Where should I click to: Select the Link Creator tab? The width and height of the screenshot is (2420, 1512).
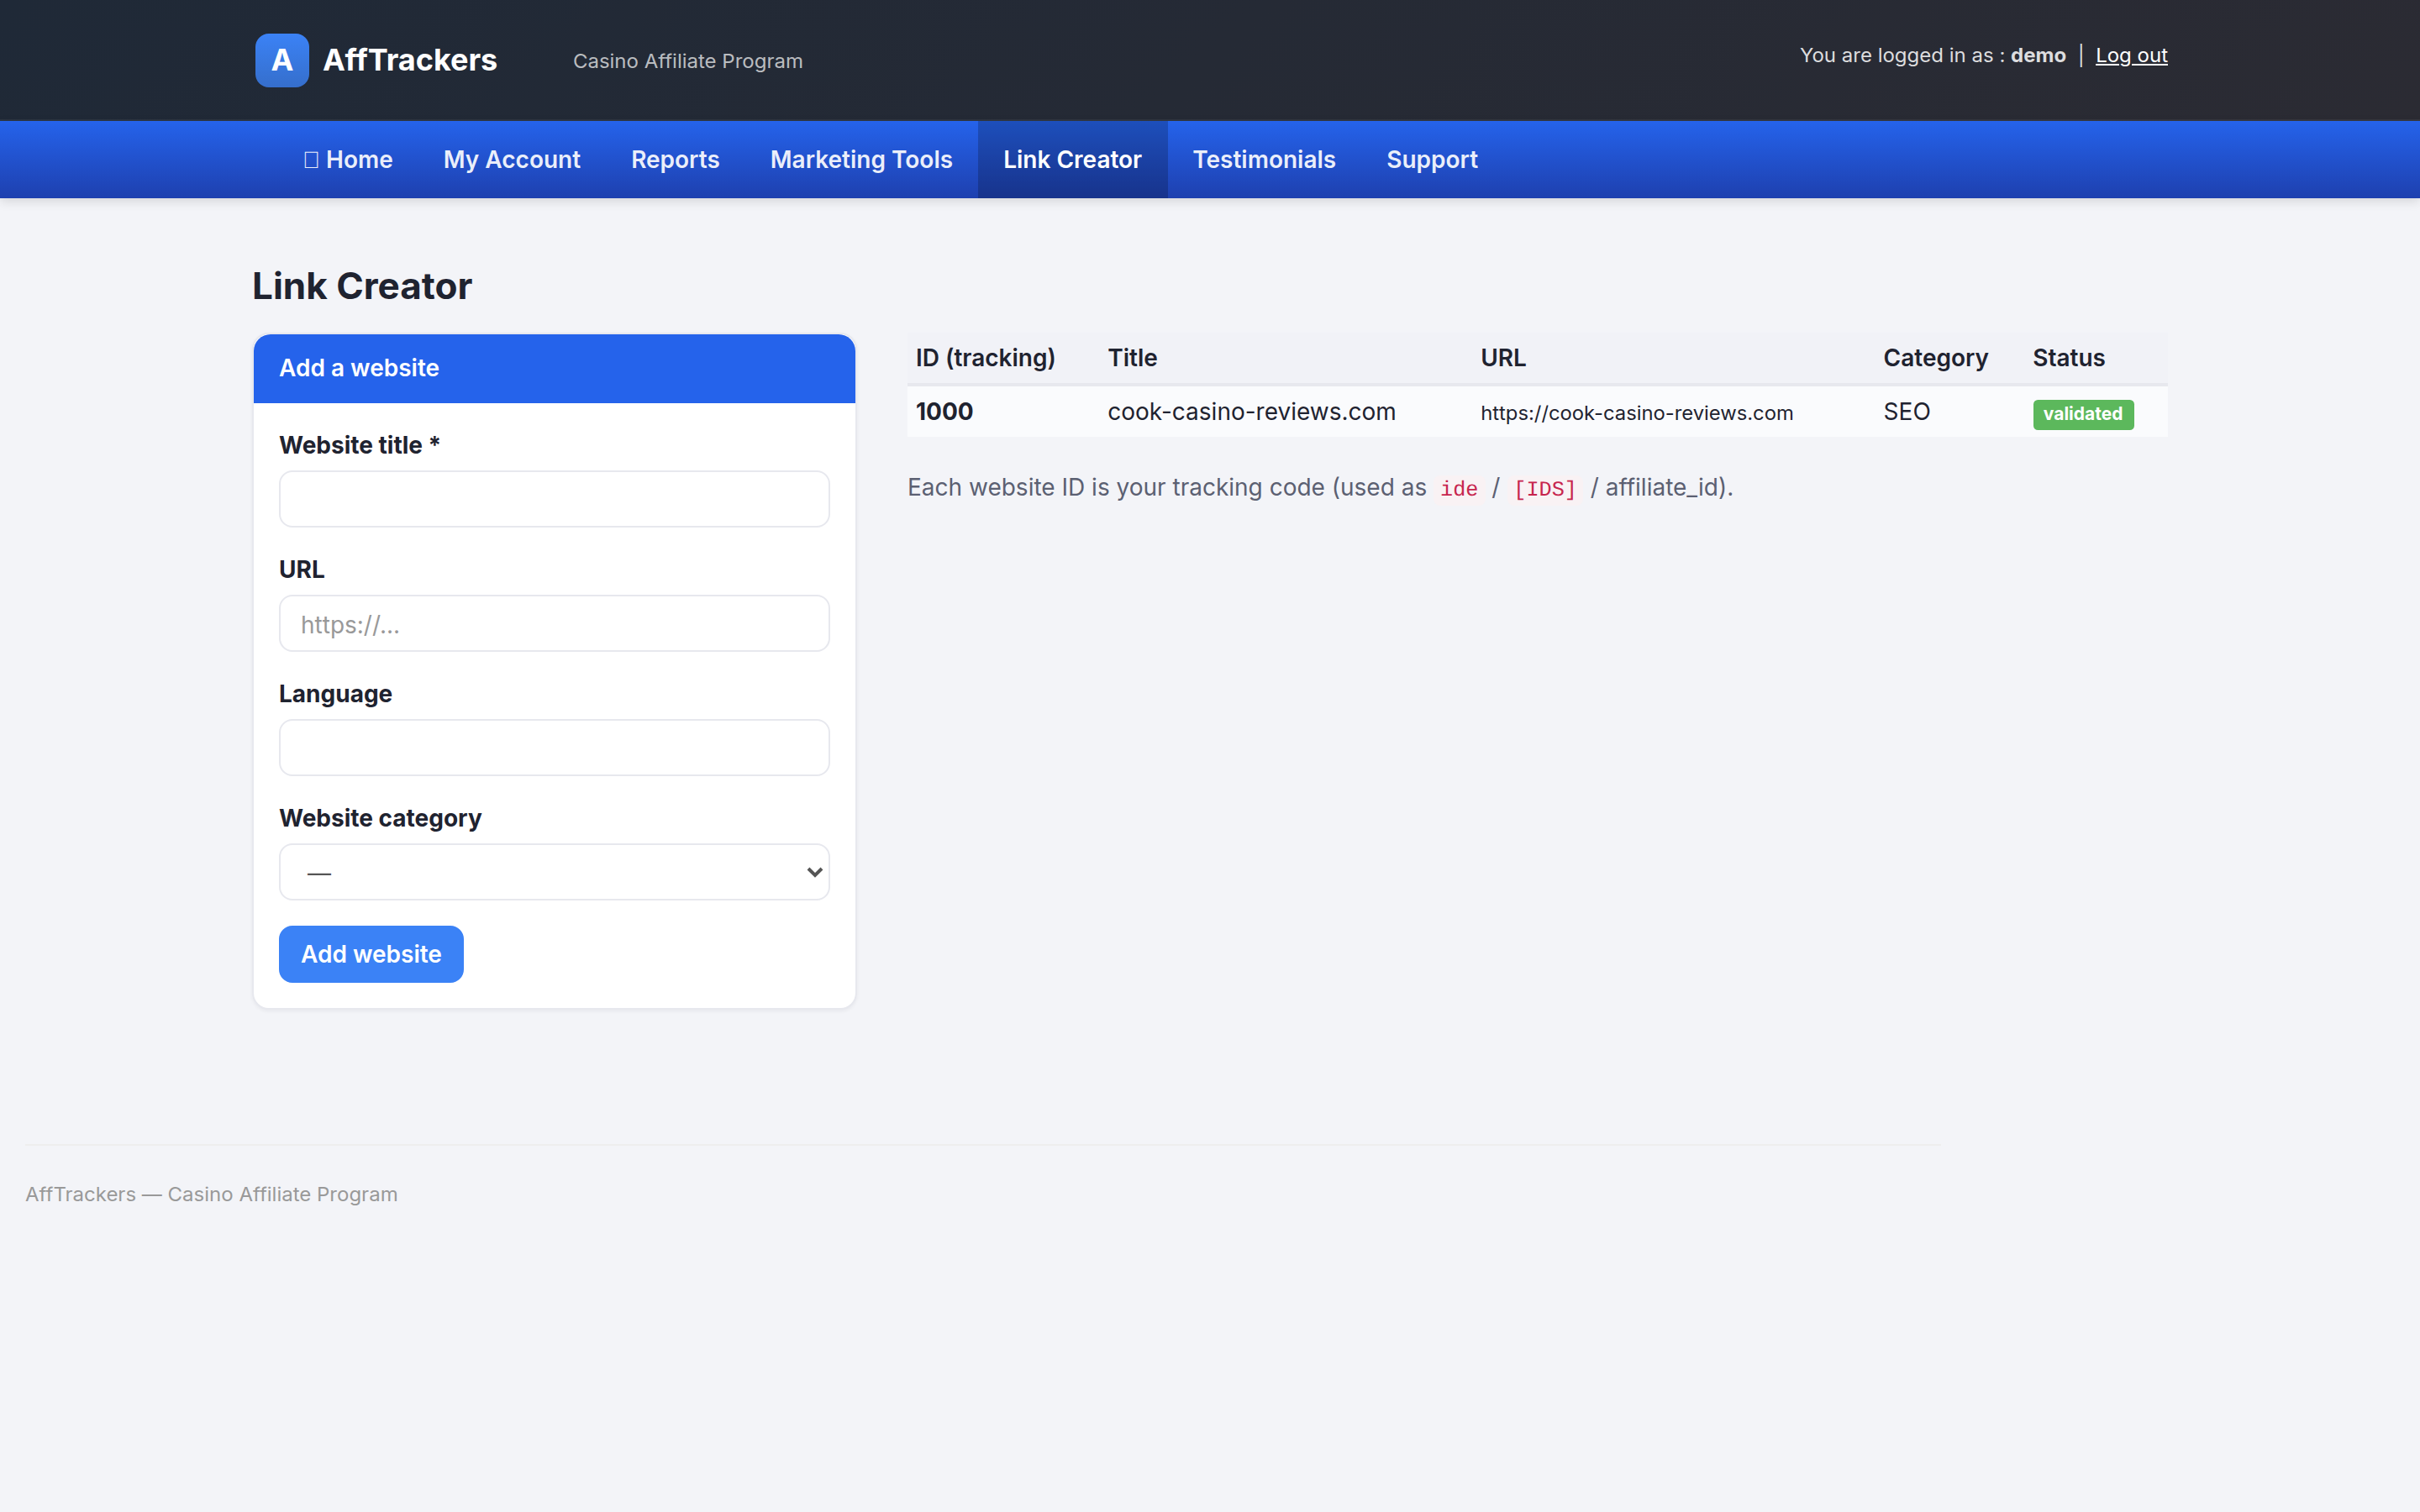(1072, 160)
